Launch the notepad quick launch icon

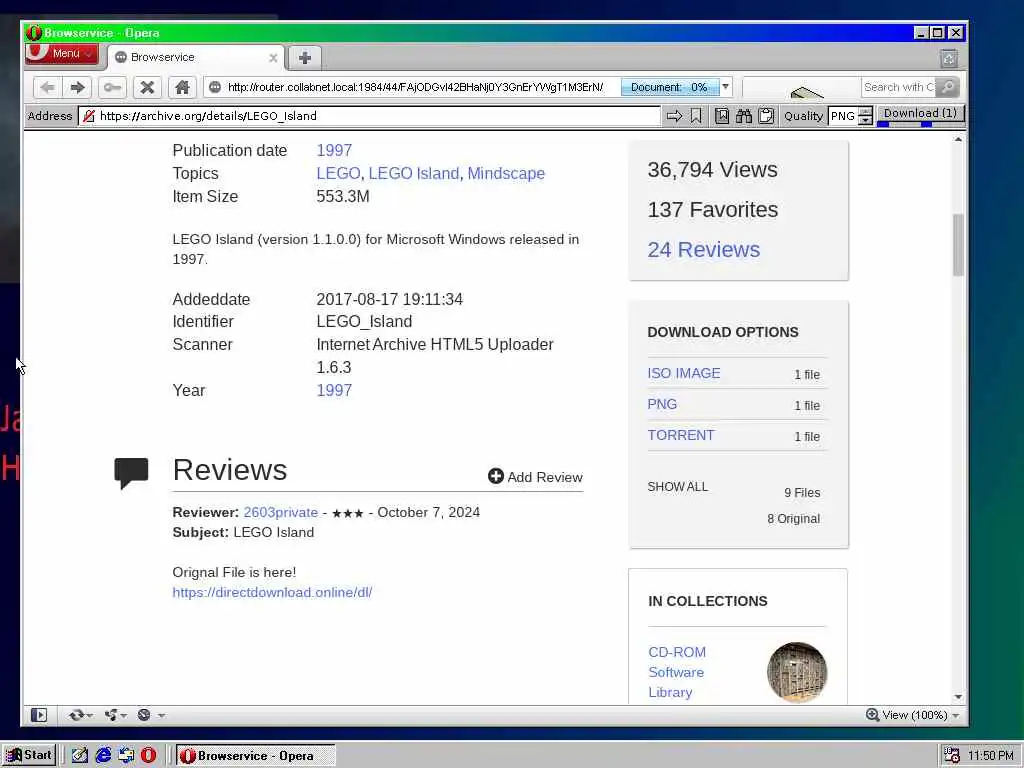(x=80, y=756)
